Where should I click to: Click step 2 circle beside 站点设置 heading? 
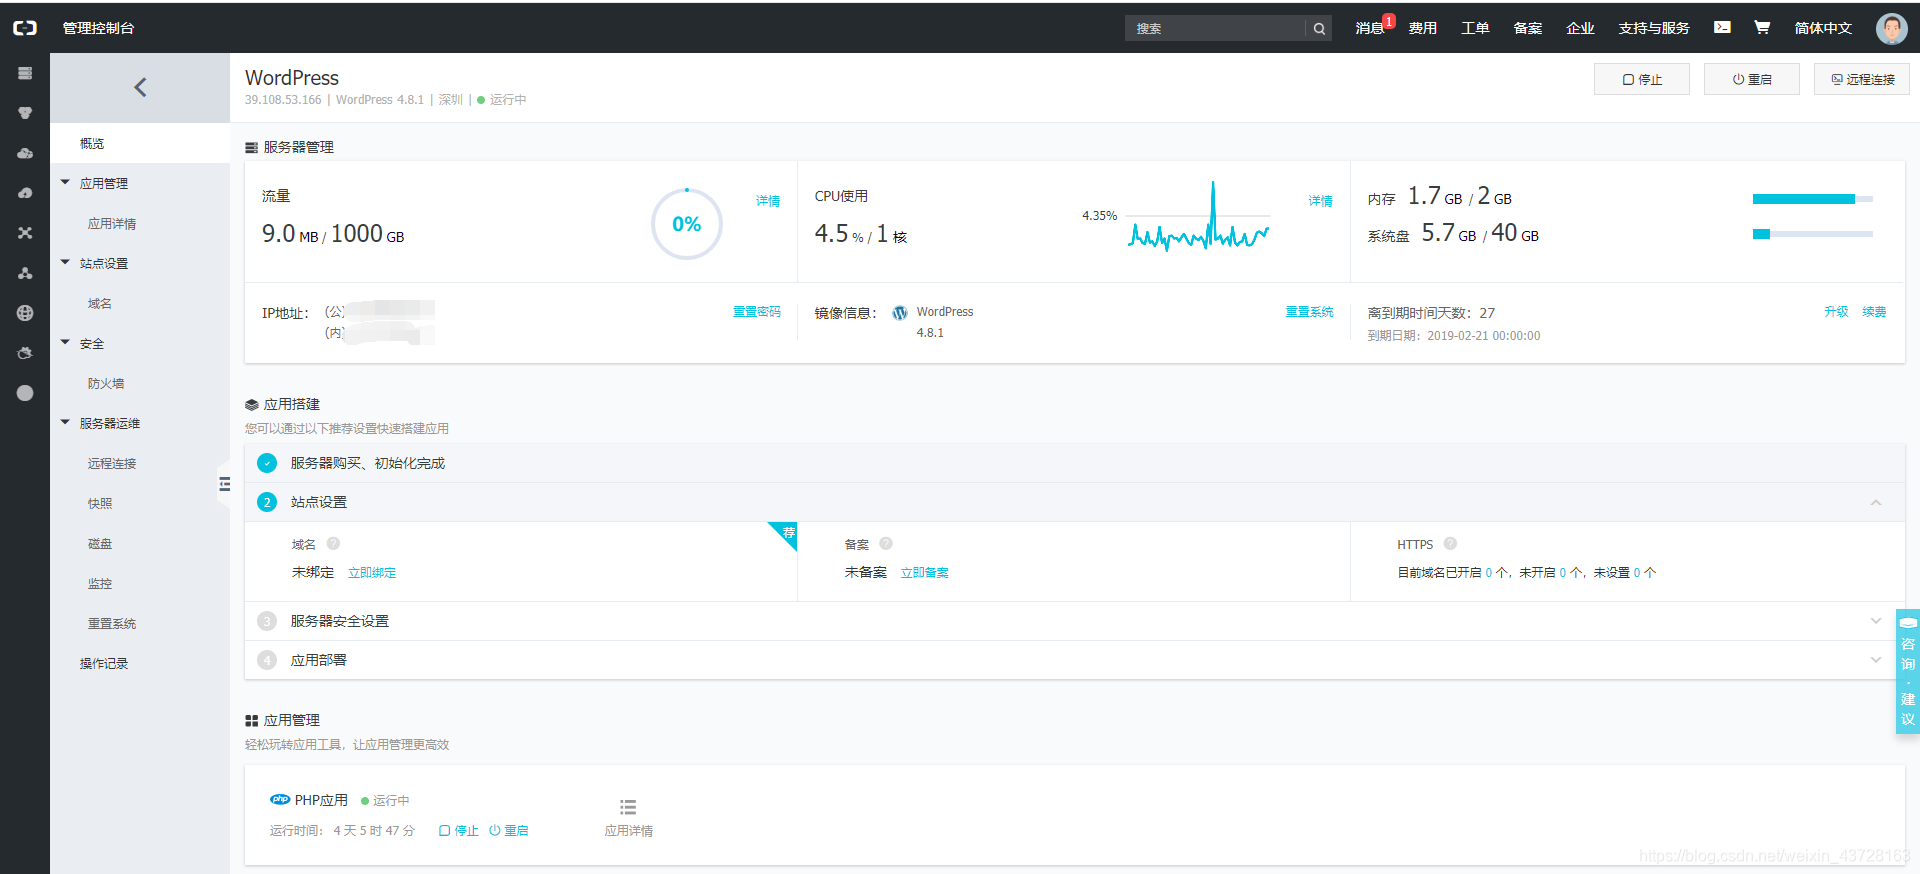coord(267,502)
